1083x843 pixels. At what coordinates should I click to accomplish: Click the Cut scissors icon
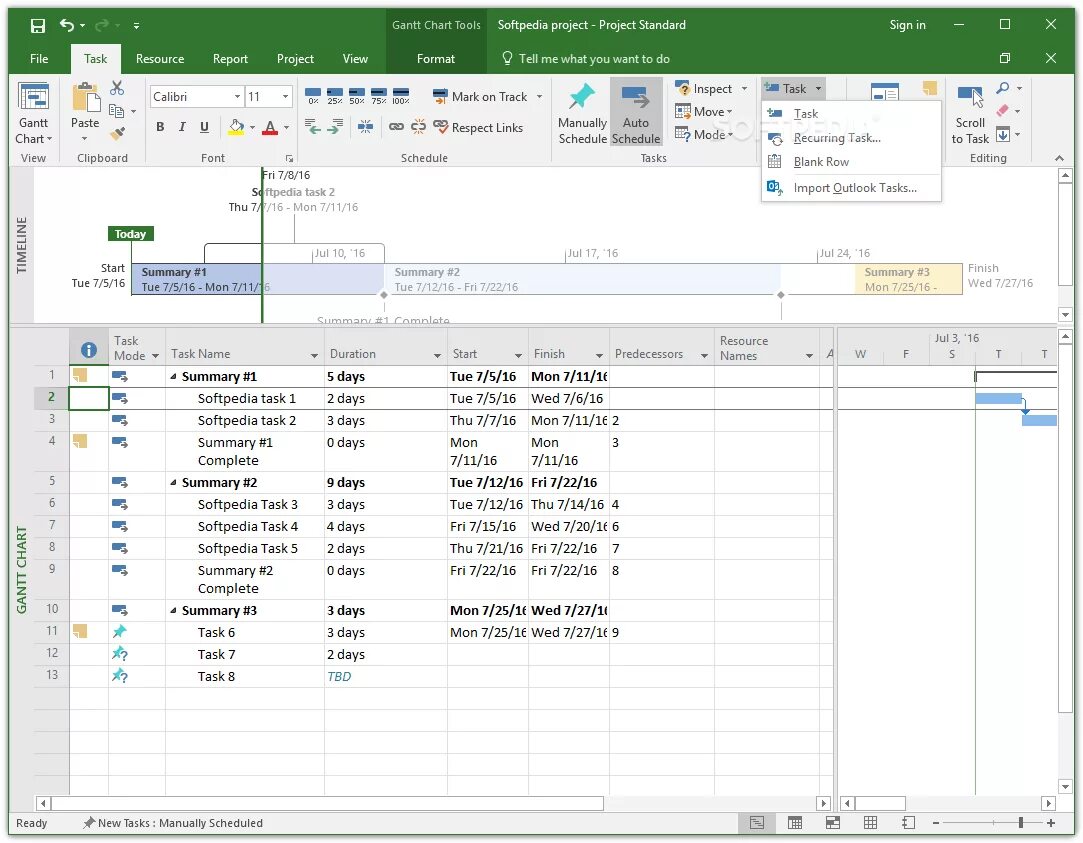117,88
